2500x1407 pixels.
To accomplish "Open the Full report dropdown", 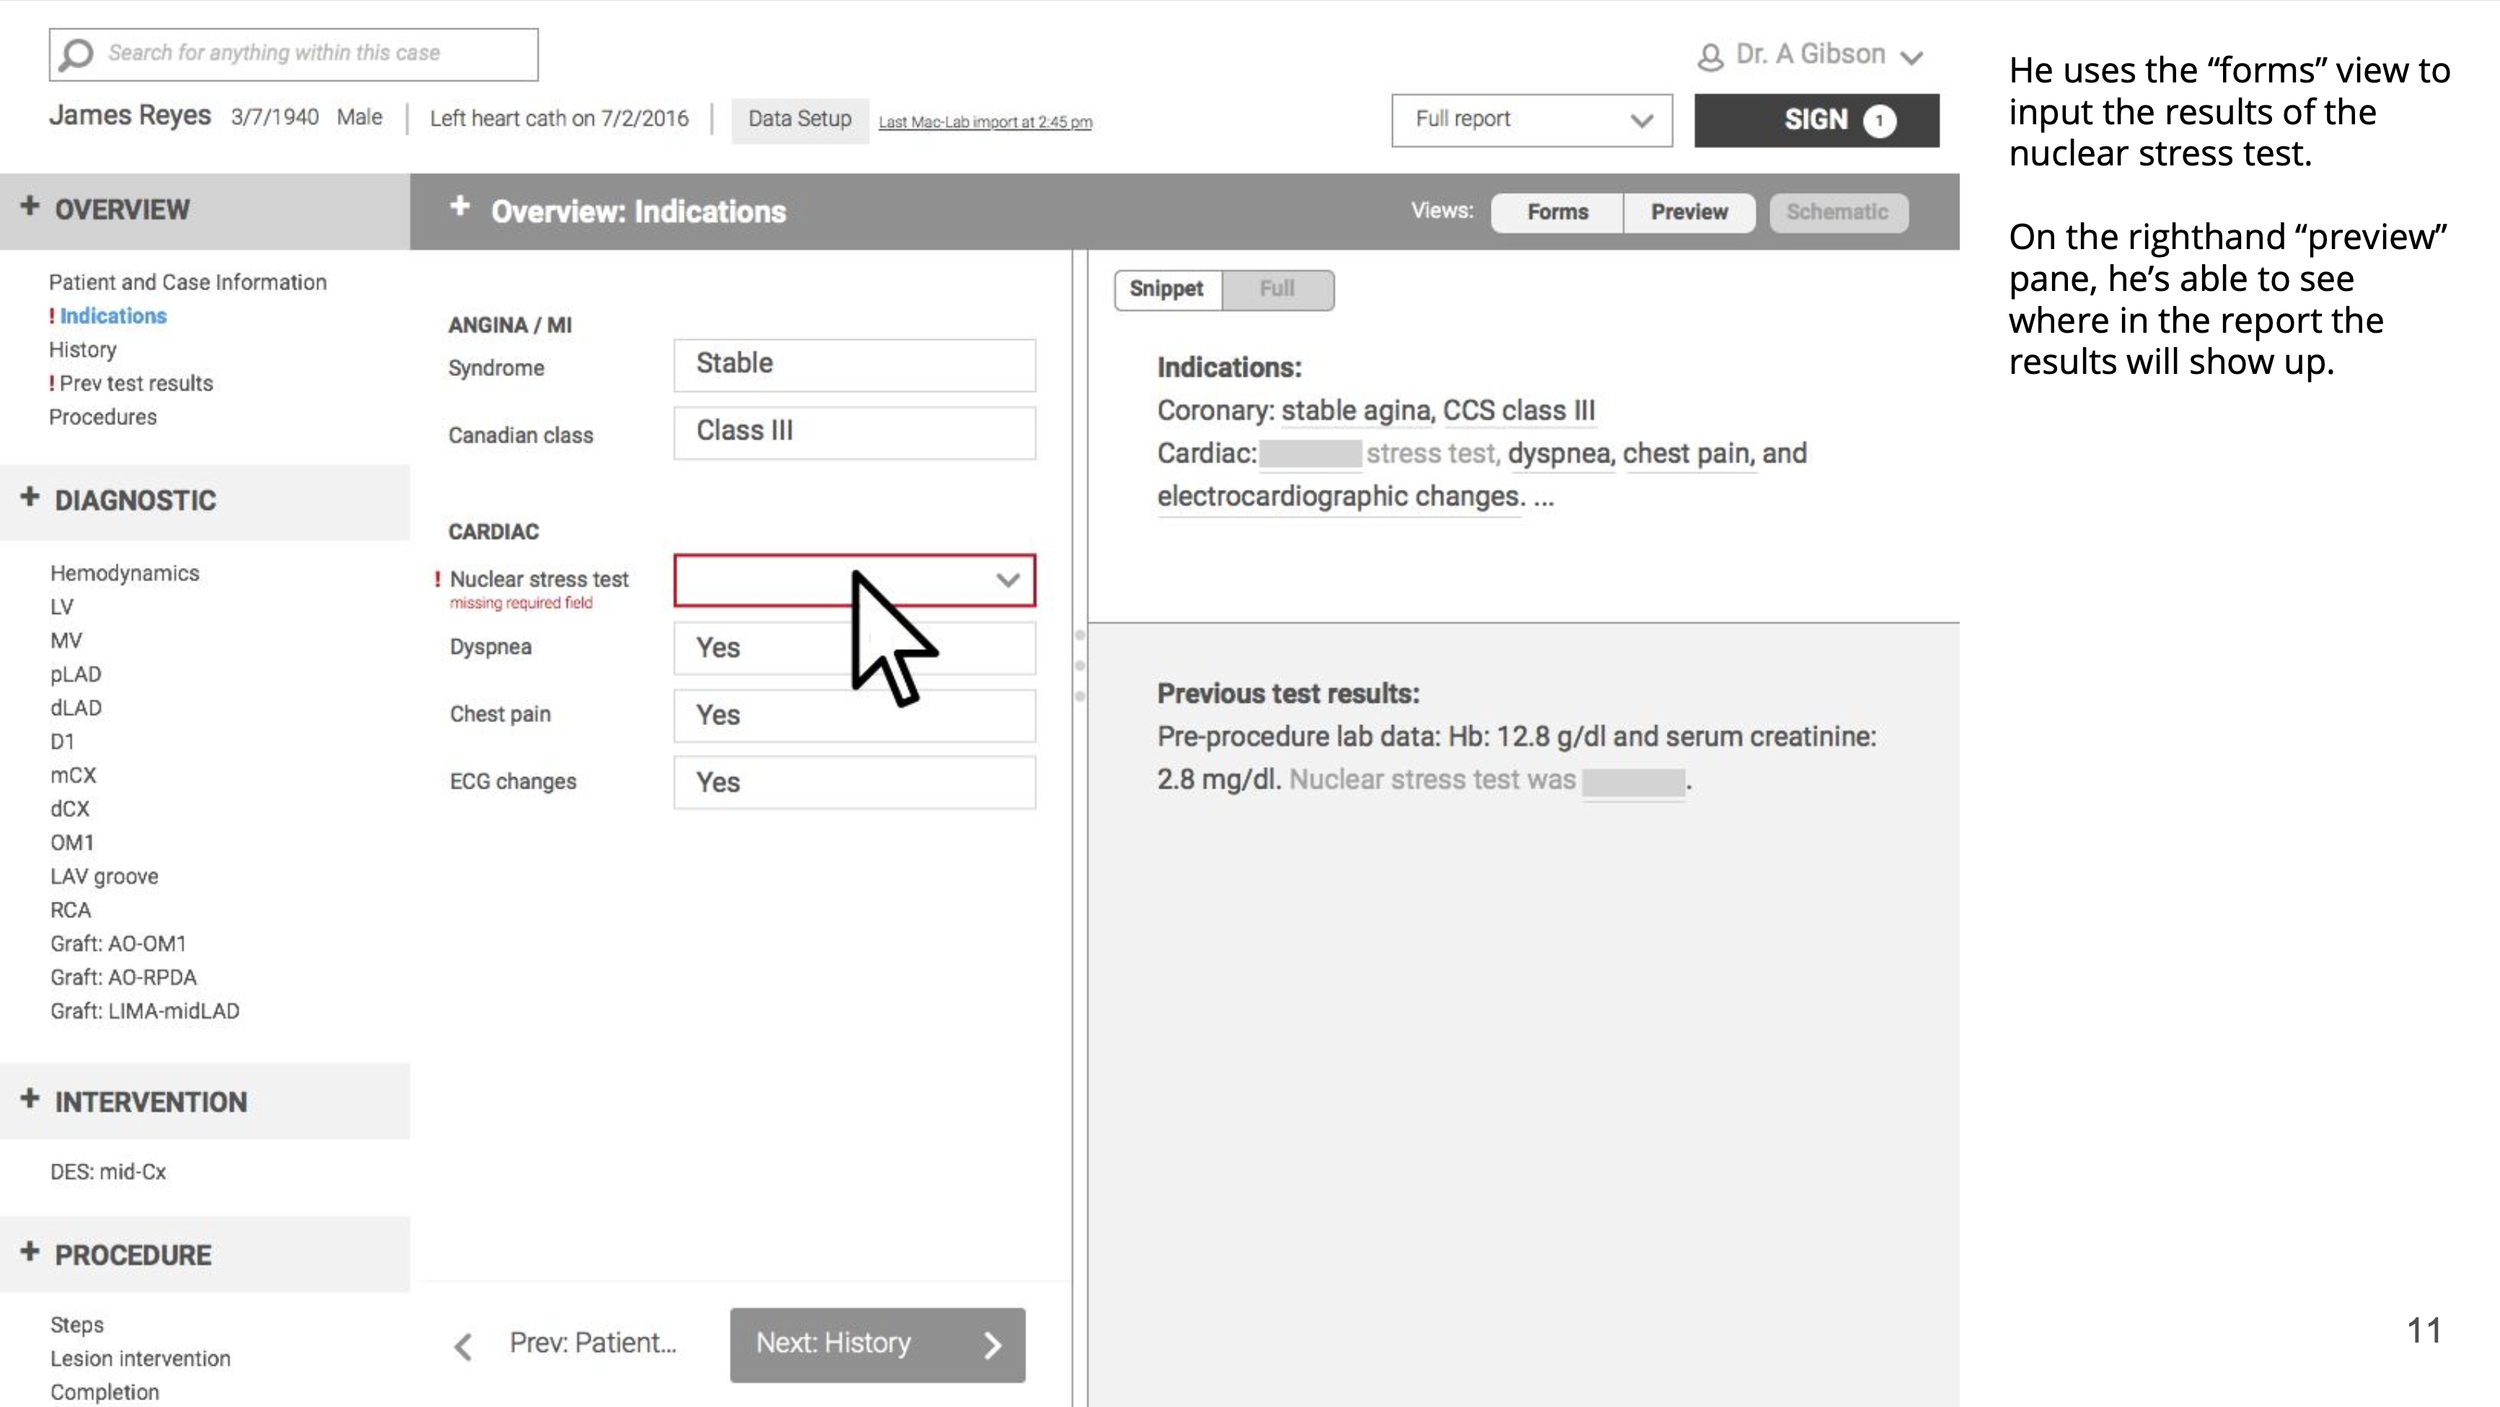I will click(x=1531, y=120).
